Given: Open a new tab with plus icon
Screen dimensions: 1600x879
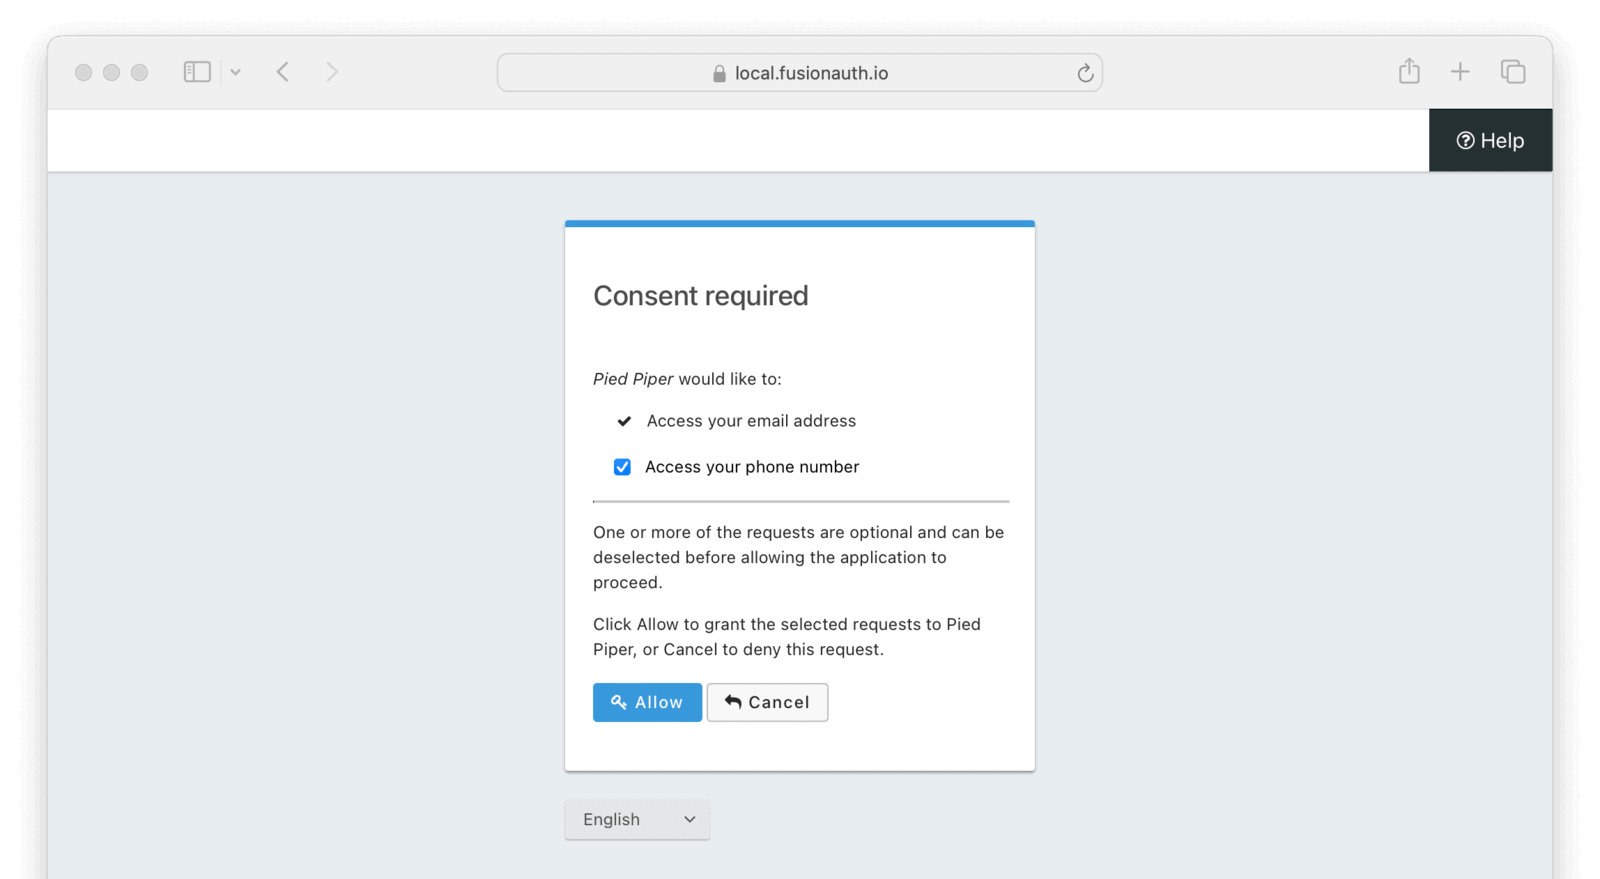Looking at the screenshot, I should (x=1460, y=72).
